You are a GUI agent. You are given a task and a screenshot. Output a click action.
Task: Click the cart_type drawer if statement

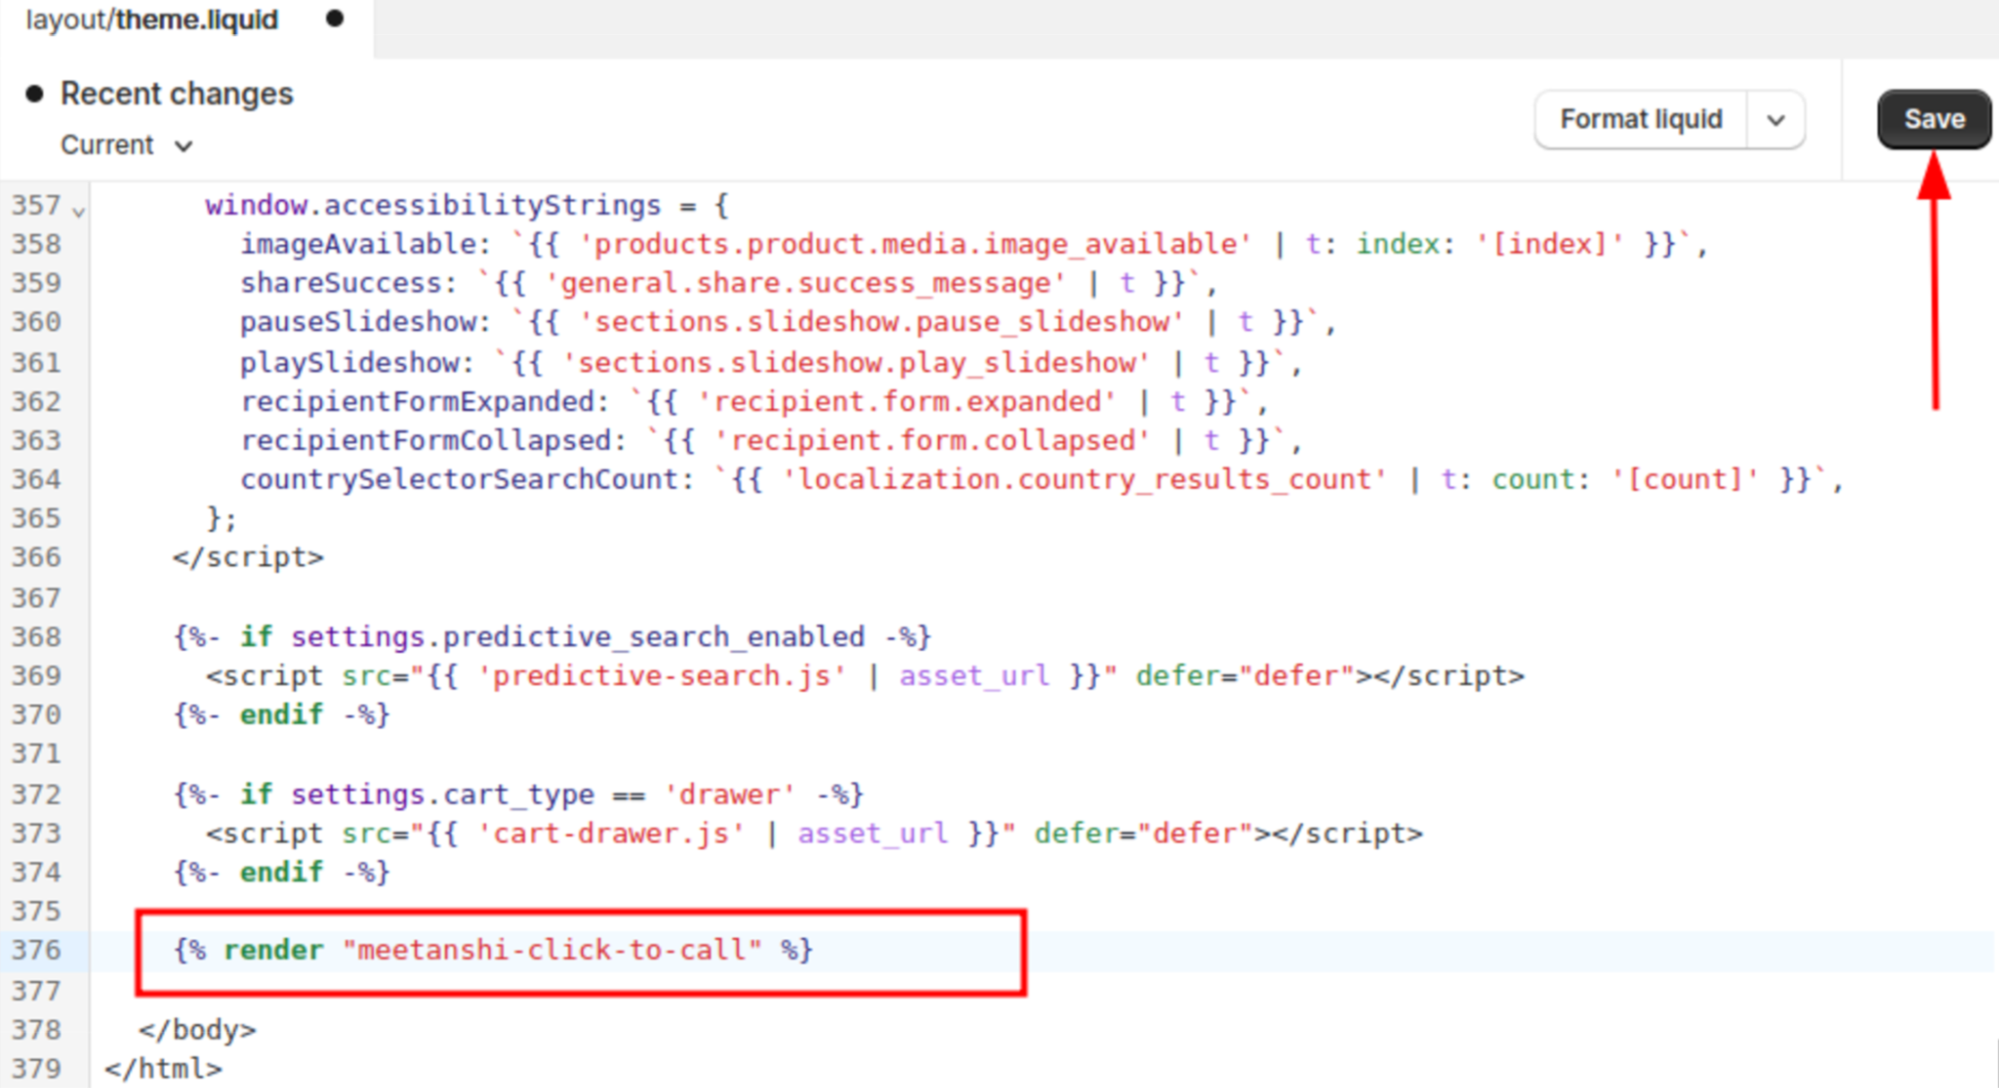coord(518,794)
